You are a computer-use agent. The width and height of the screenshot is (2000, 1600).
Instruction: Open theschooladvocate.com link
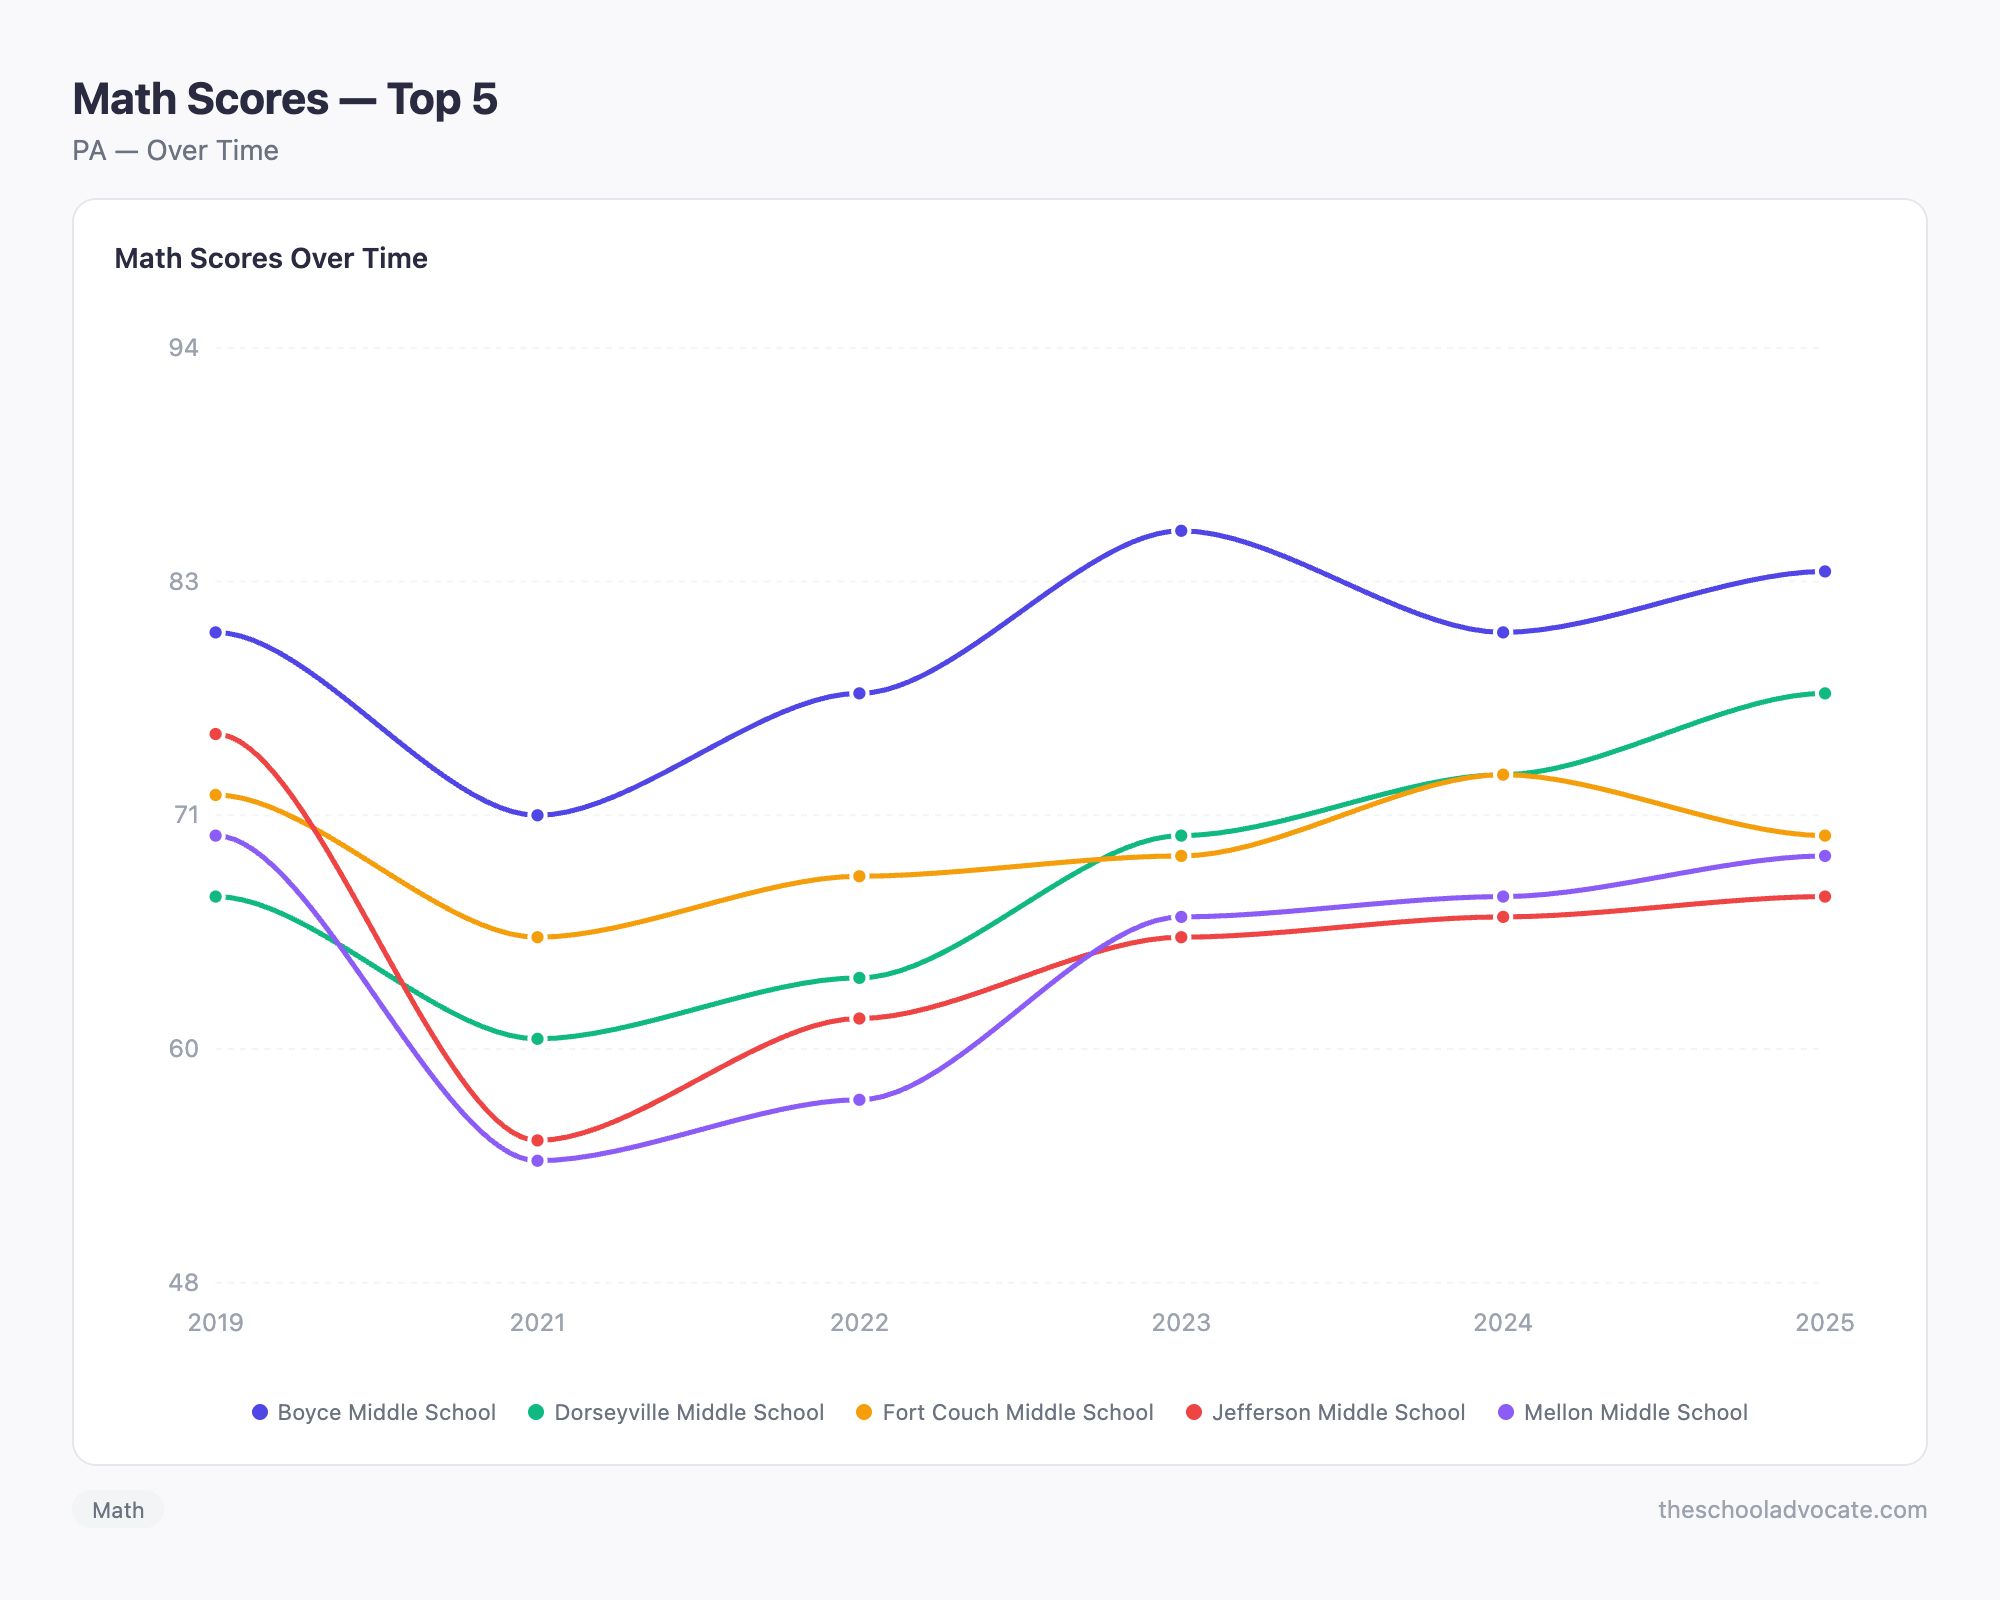tap(1792, 1510)
